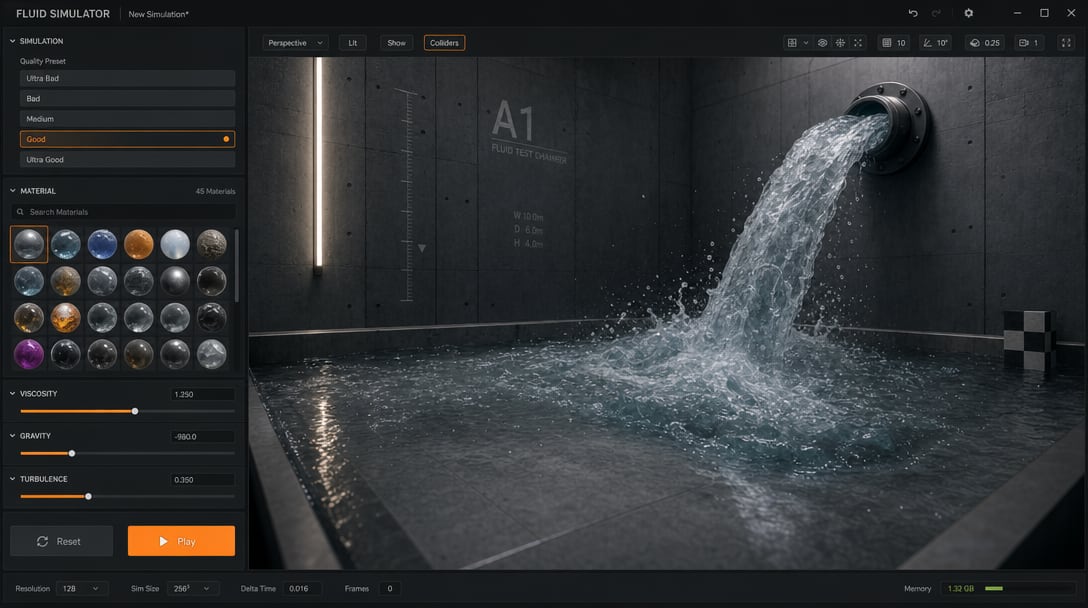Click the gravity slider handle
The image size is (1088, 608).
pyautogui.click(x=71, y=453)
